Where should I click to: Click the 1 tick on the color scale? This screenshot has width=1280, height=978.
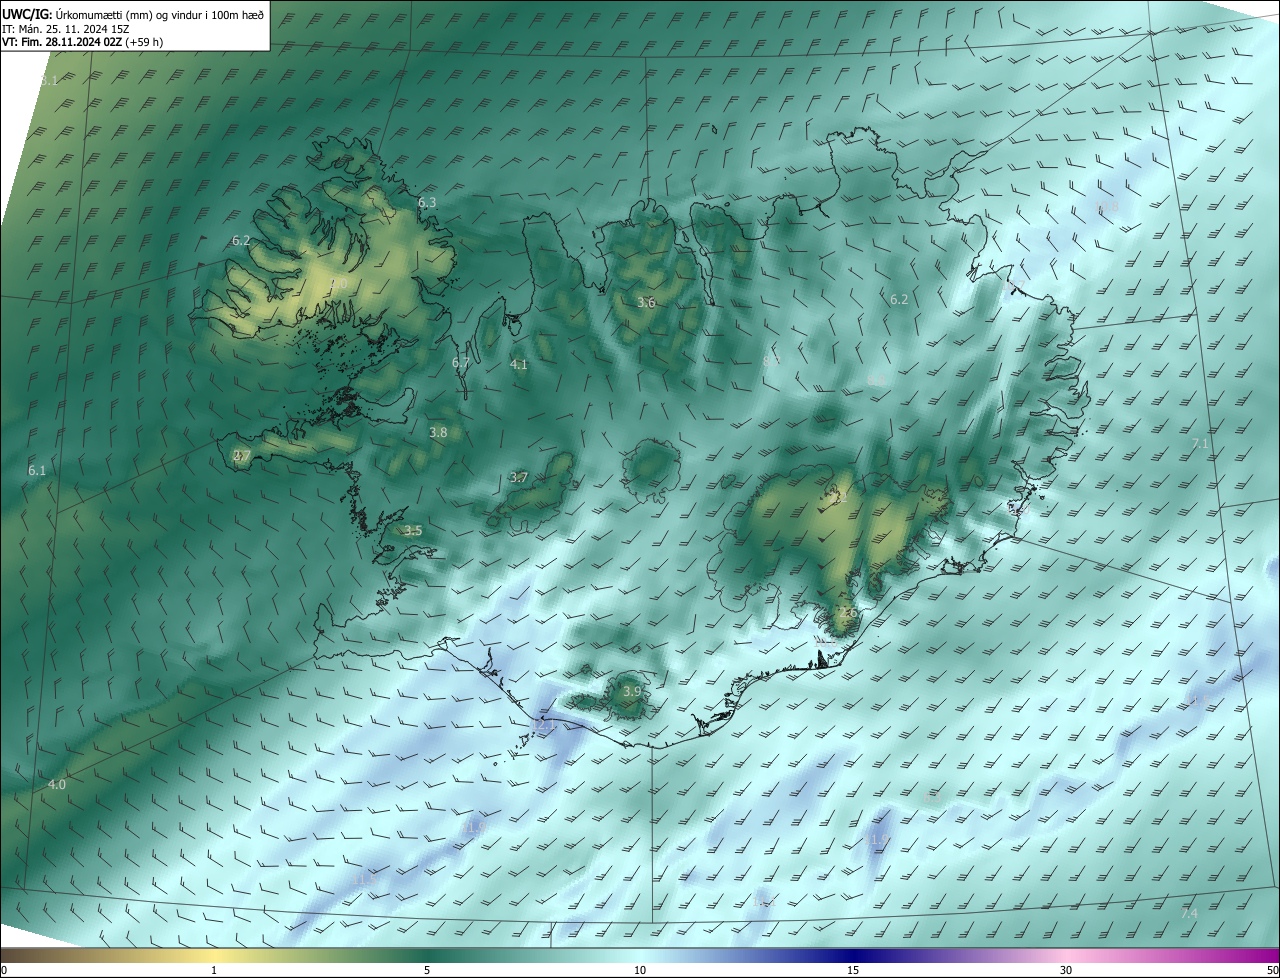pyautogui.click(x=214, y=970)
